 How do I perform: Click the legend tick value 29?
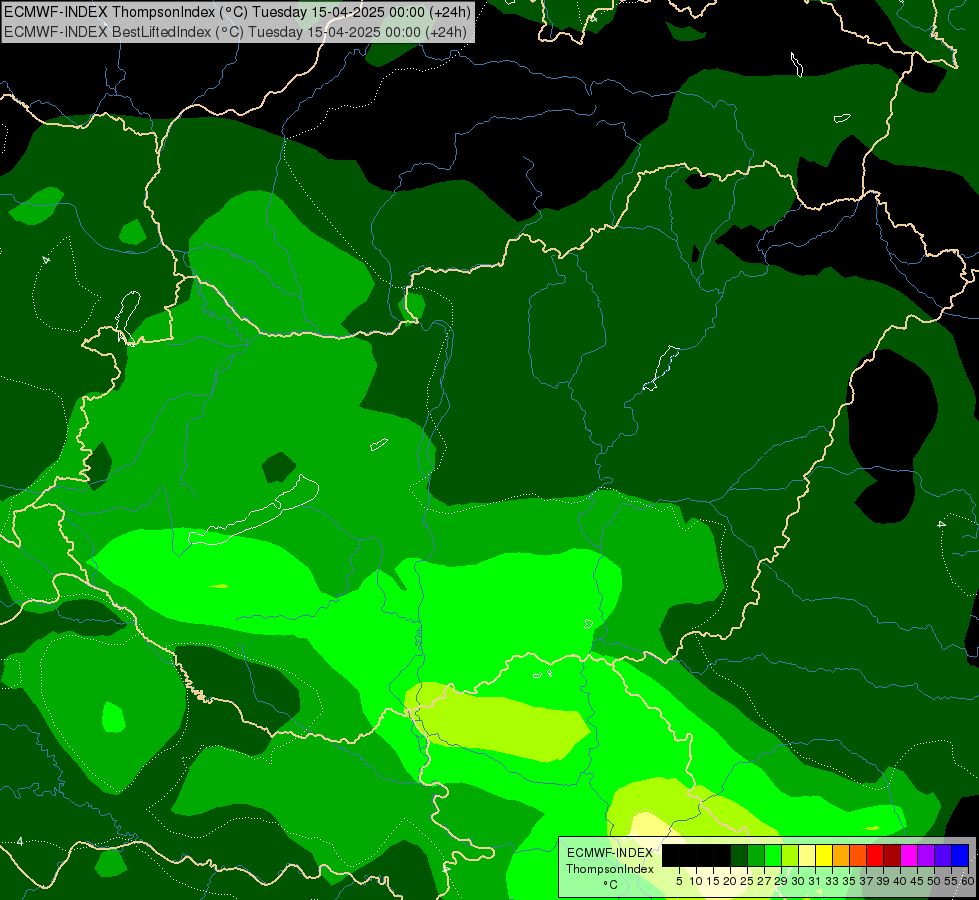click(780, 881)
